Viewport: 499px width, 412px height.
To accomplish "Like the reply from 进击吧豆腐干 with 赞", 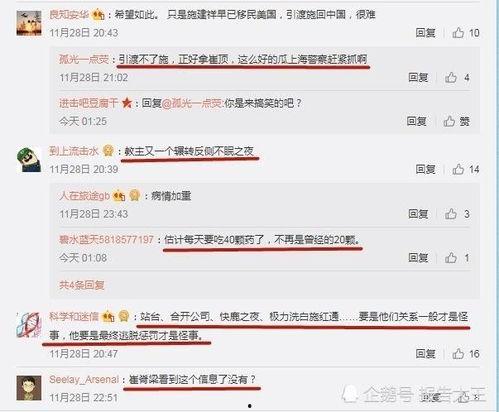I will tap(449, 121).
